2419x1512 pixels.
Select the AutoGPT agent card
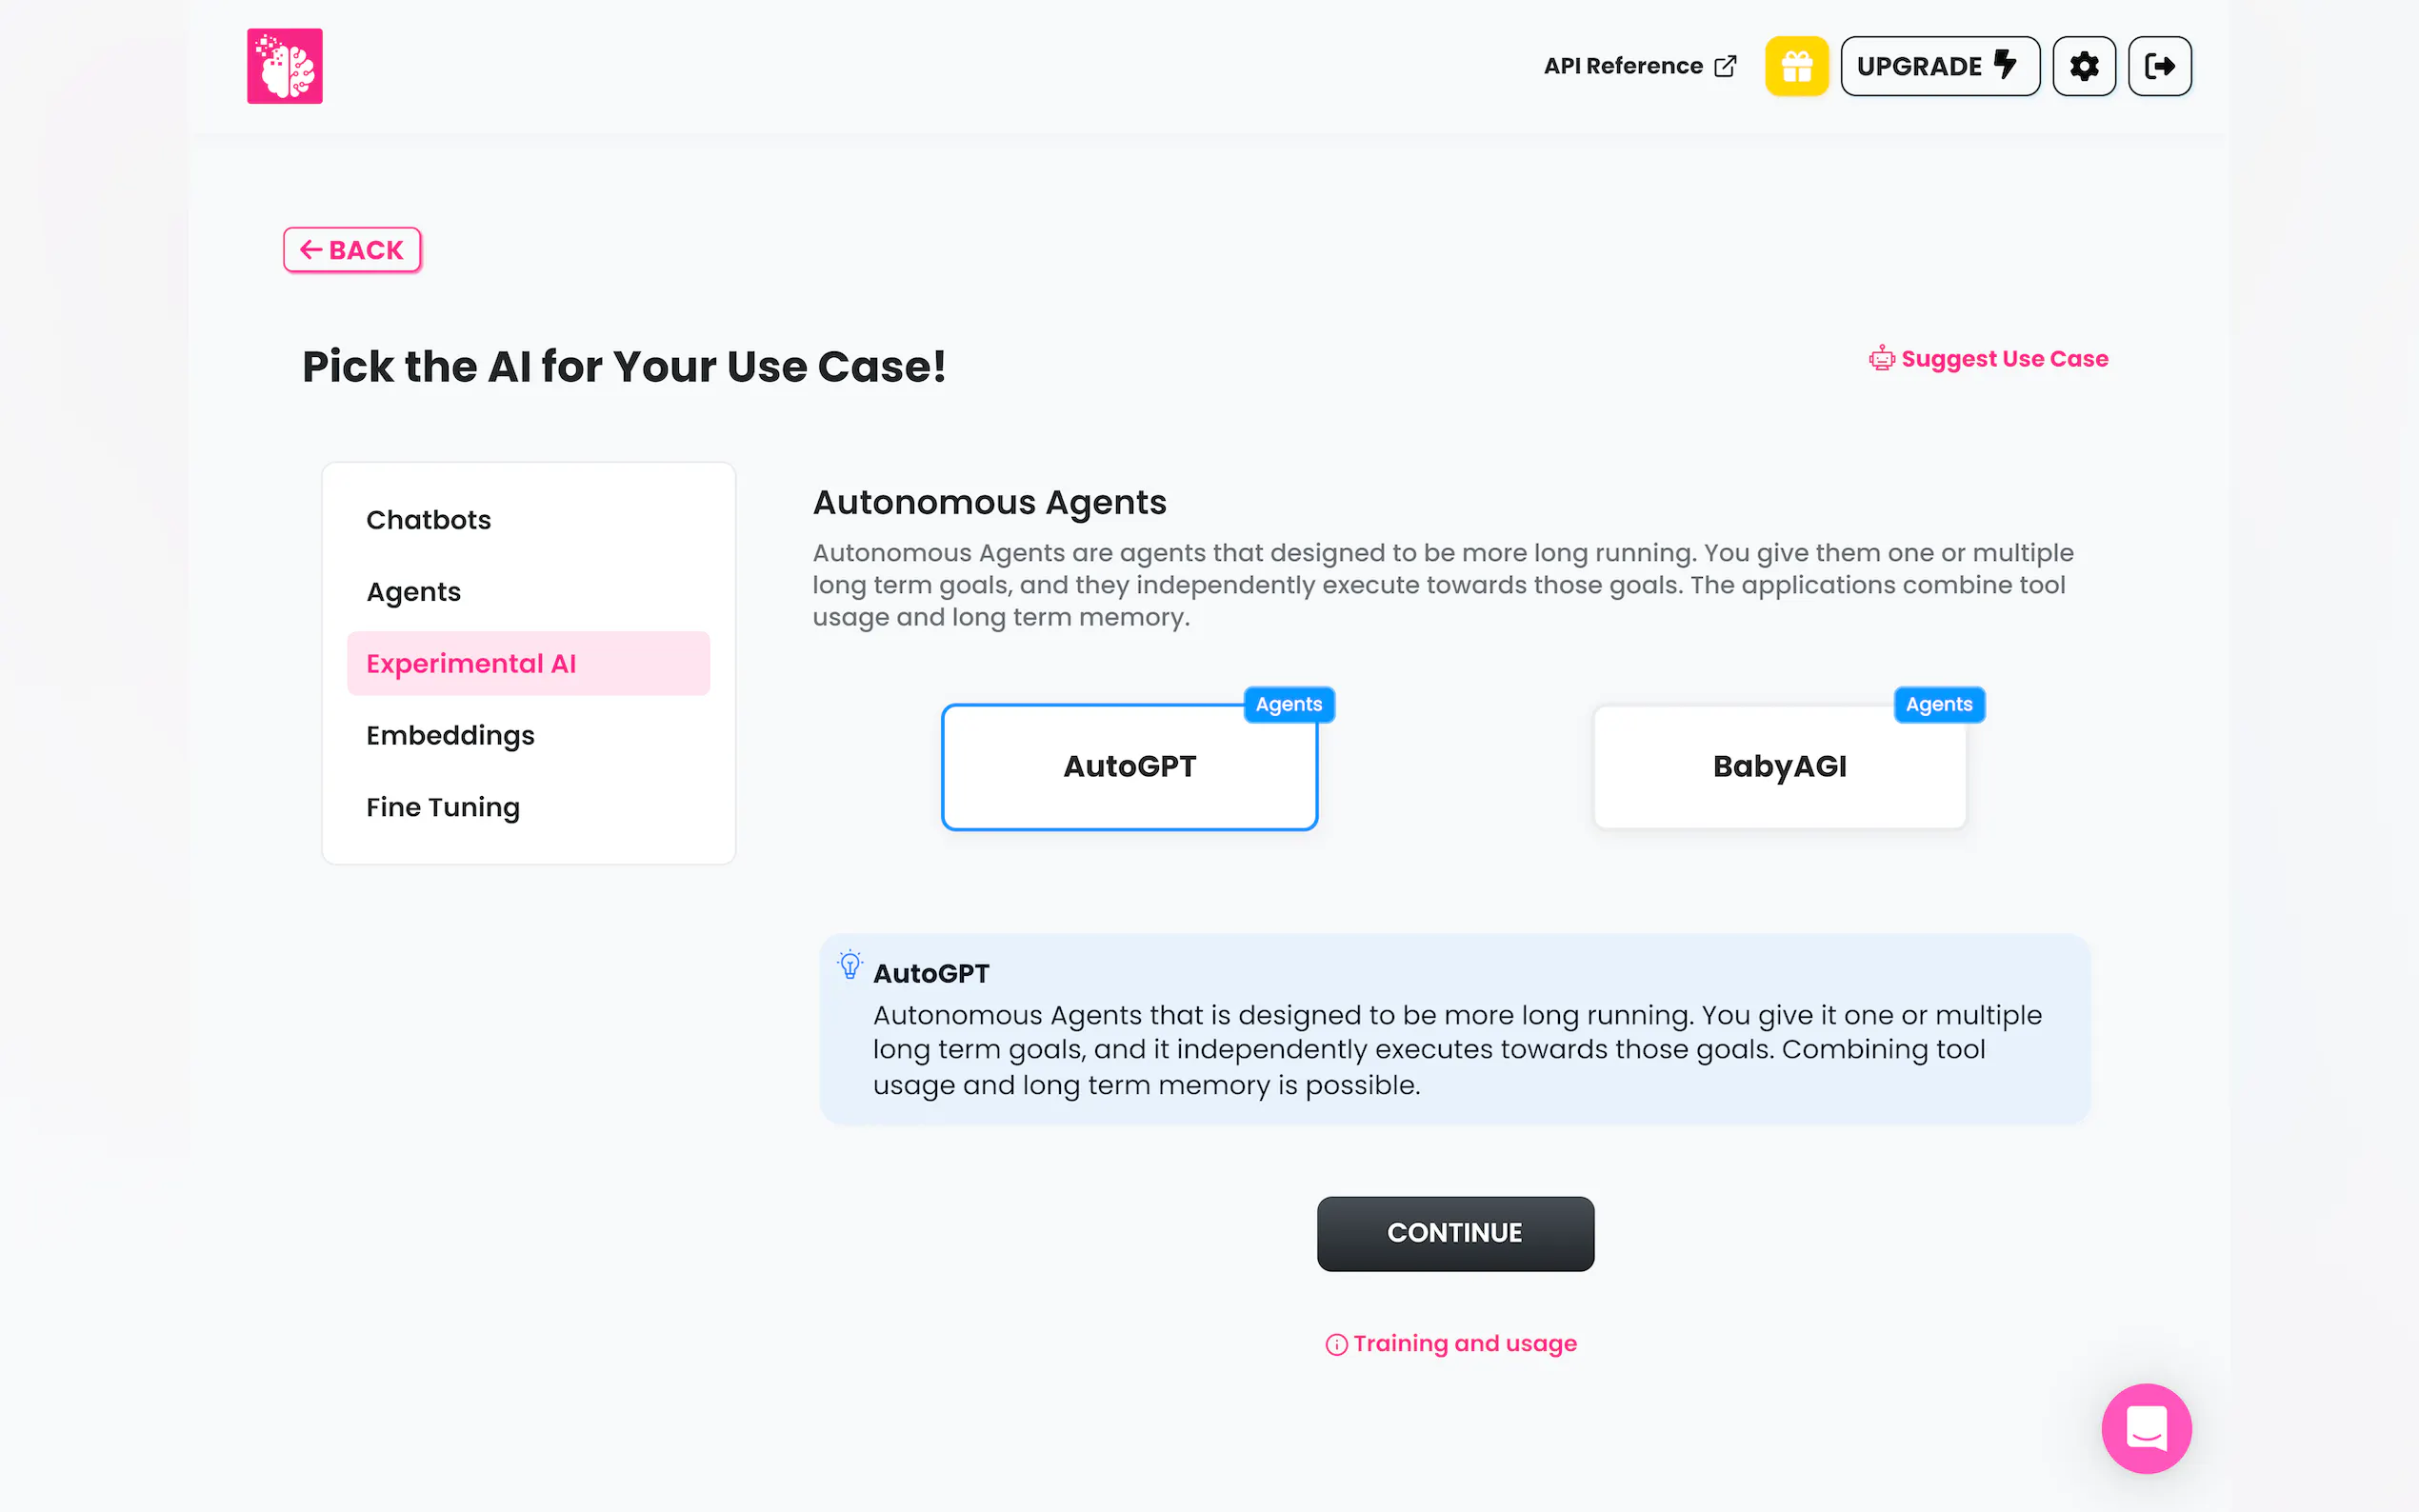tap(1128, 767)
